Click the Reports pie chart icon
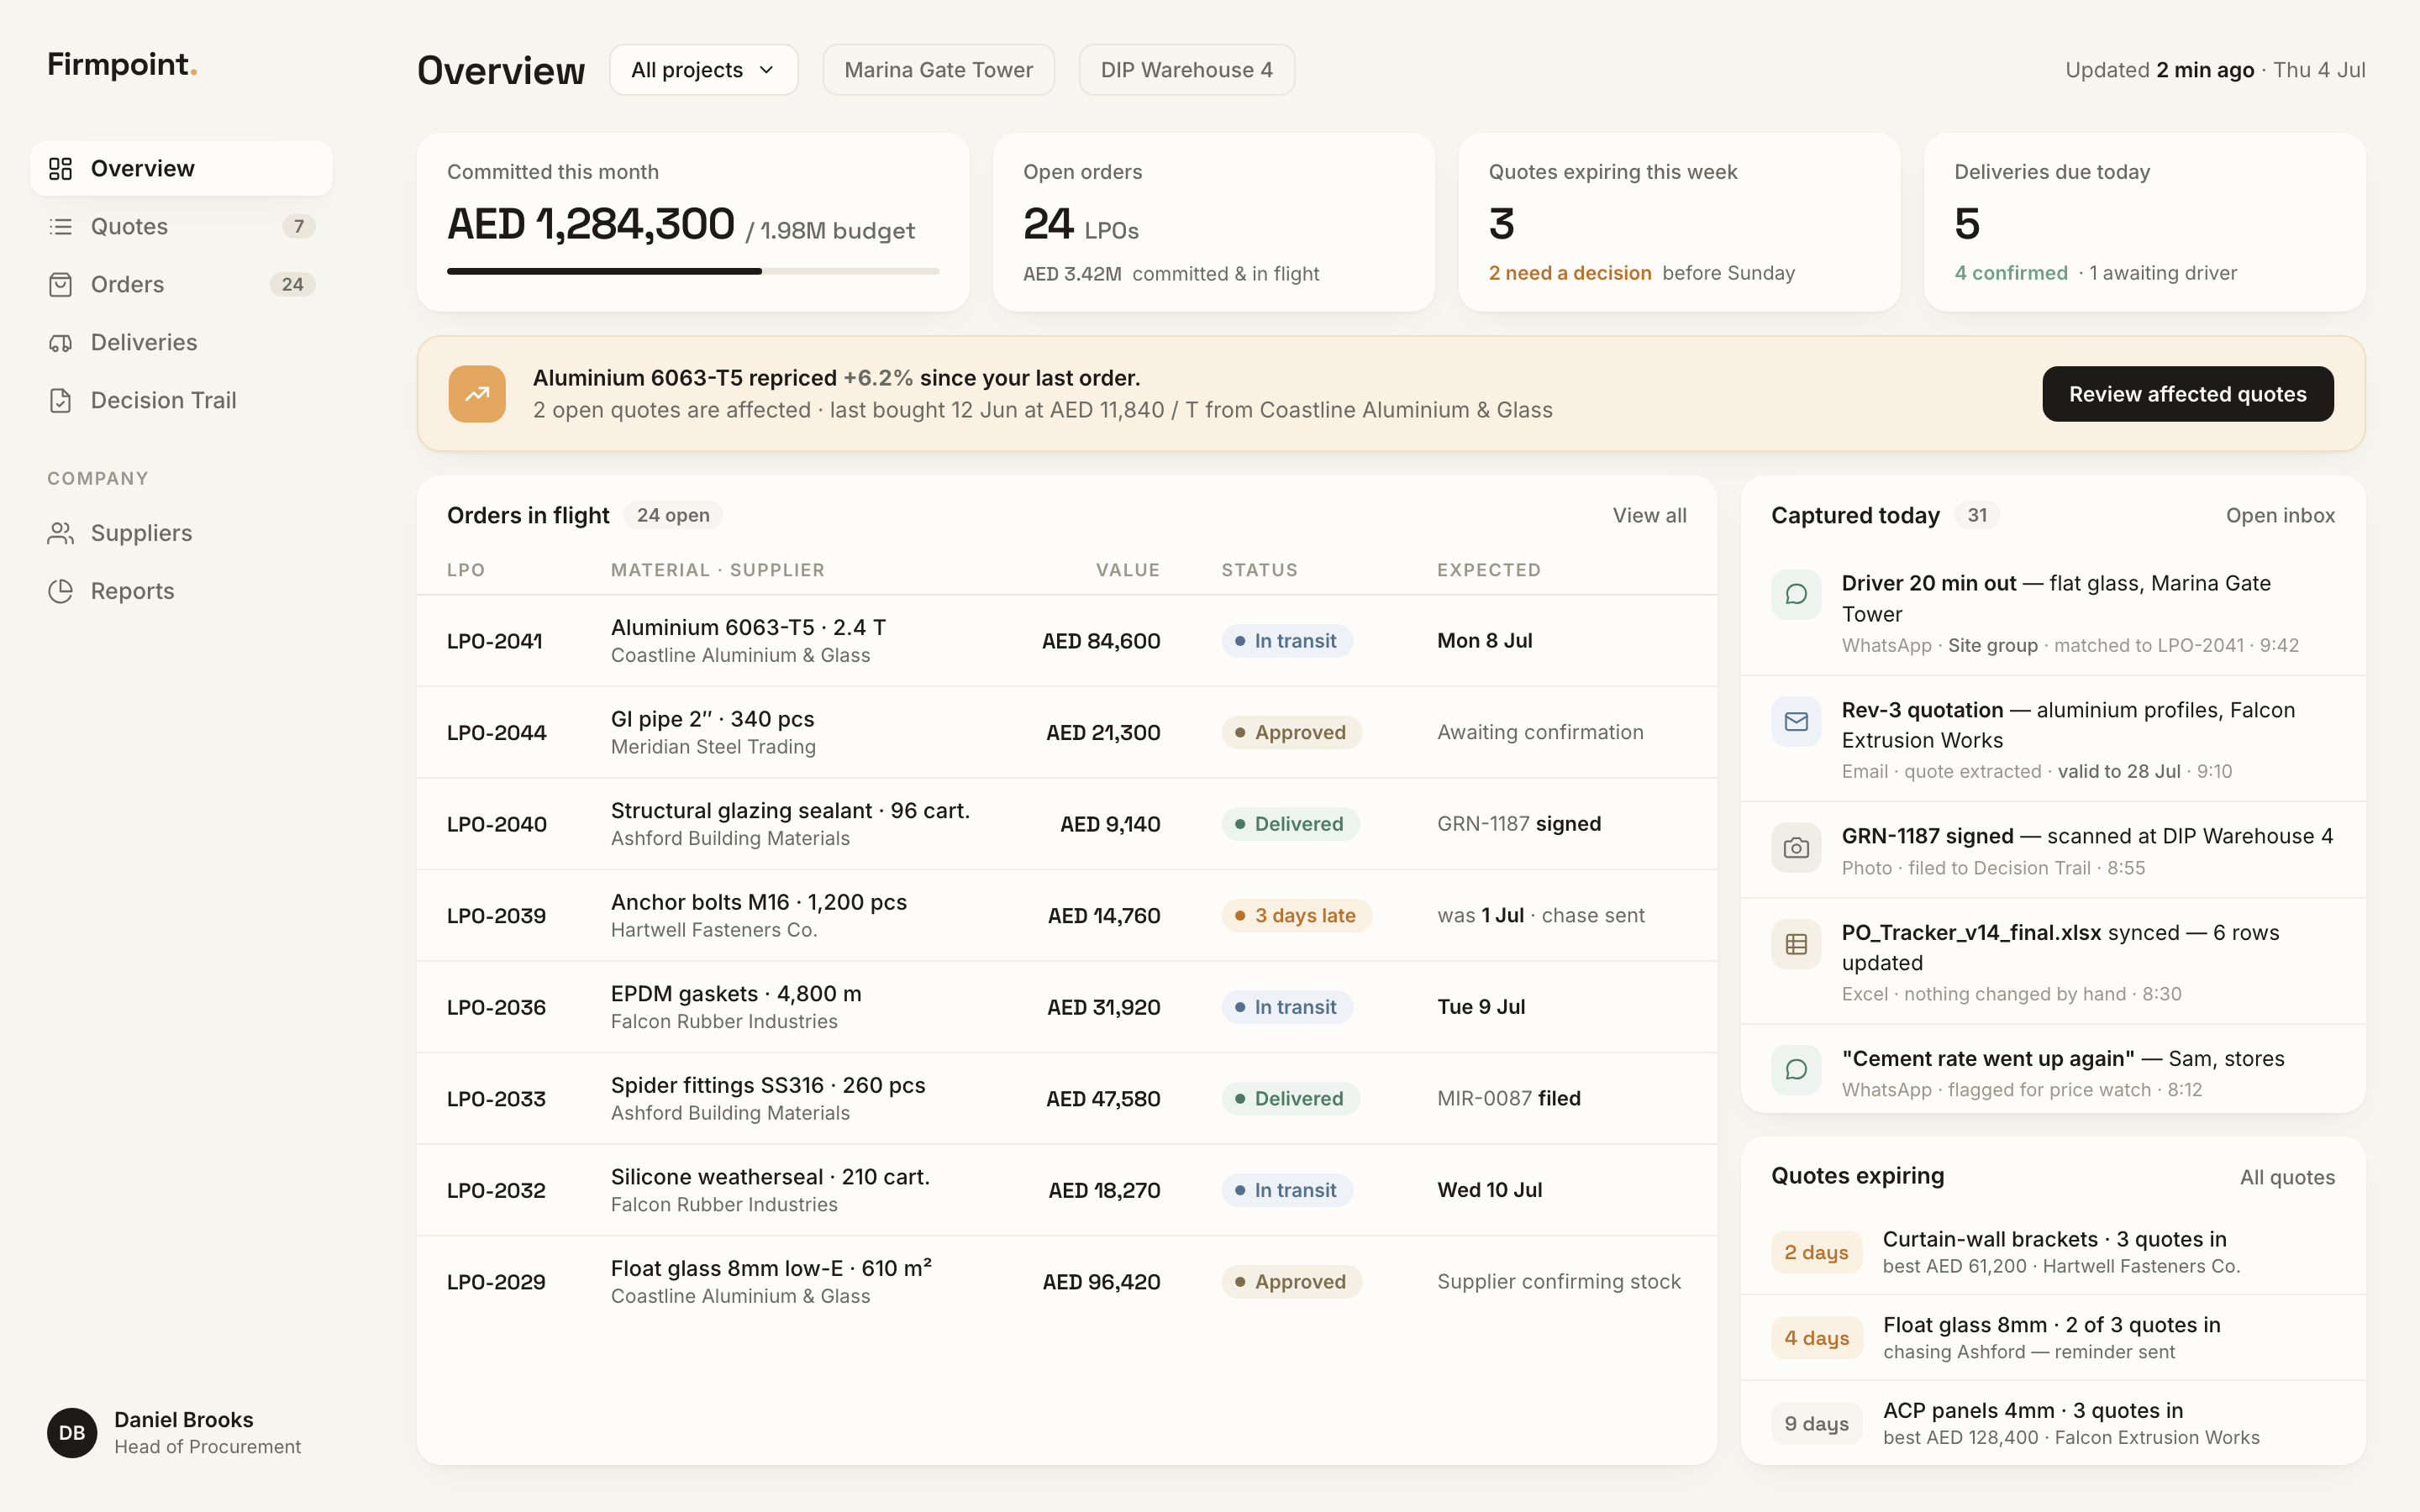 [x=61, y=591]
